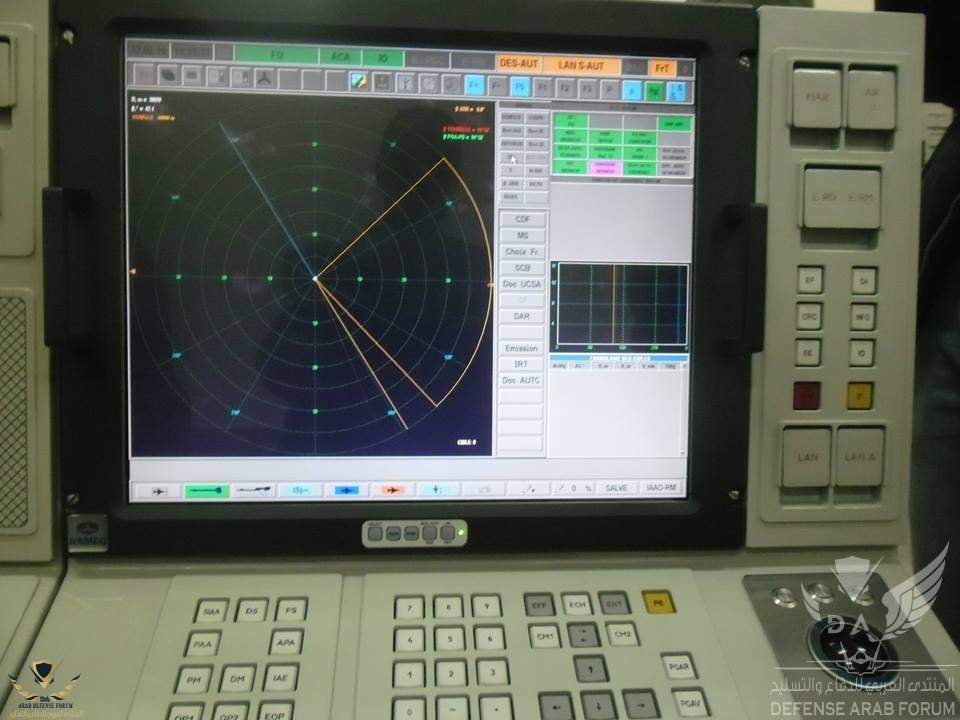Click the orange vertical line in small graph
The width and height of the screenshot is (960, 720).
(613, 304)
